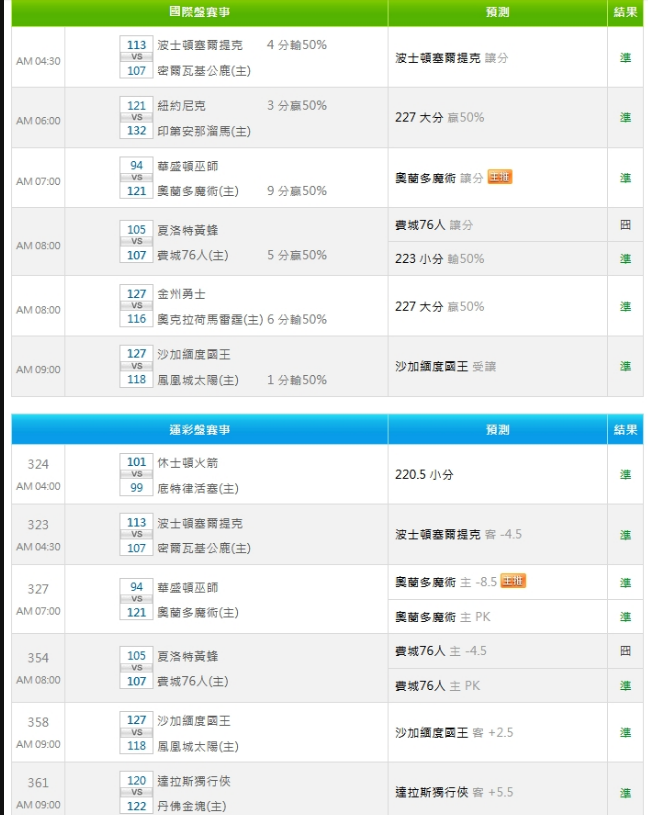This screenshot has height=815, width=648.
Task: Click score 116 for 奧克拉荷馬雷霆
Action: coord(137,319)
